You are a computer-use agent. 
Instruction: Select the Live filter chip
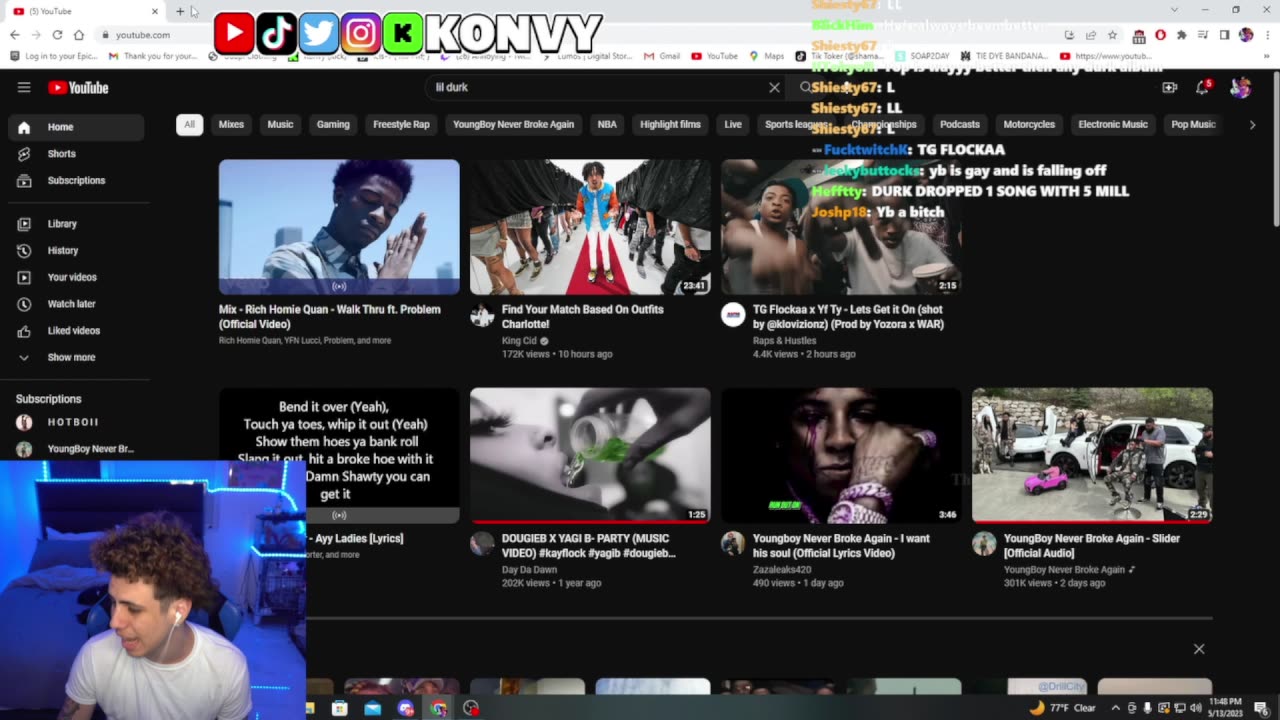click(x=733, y=124)
